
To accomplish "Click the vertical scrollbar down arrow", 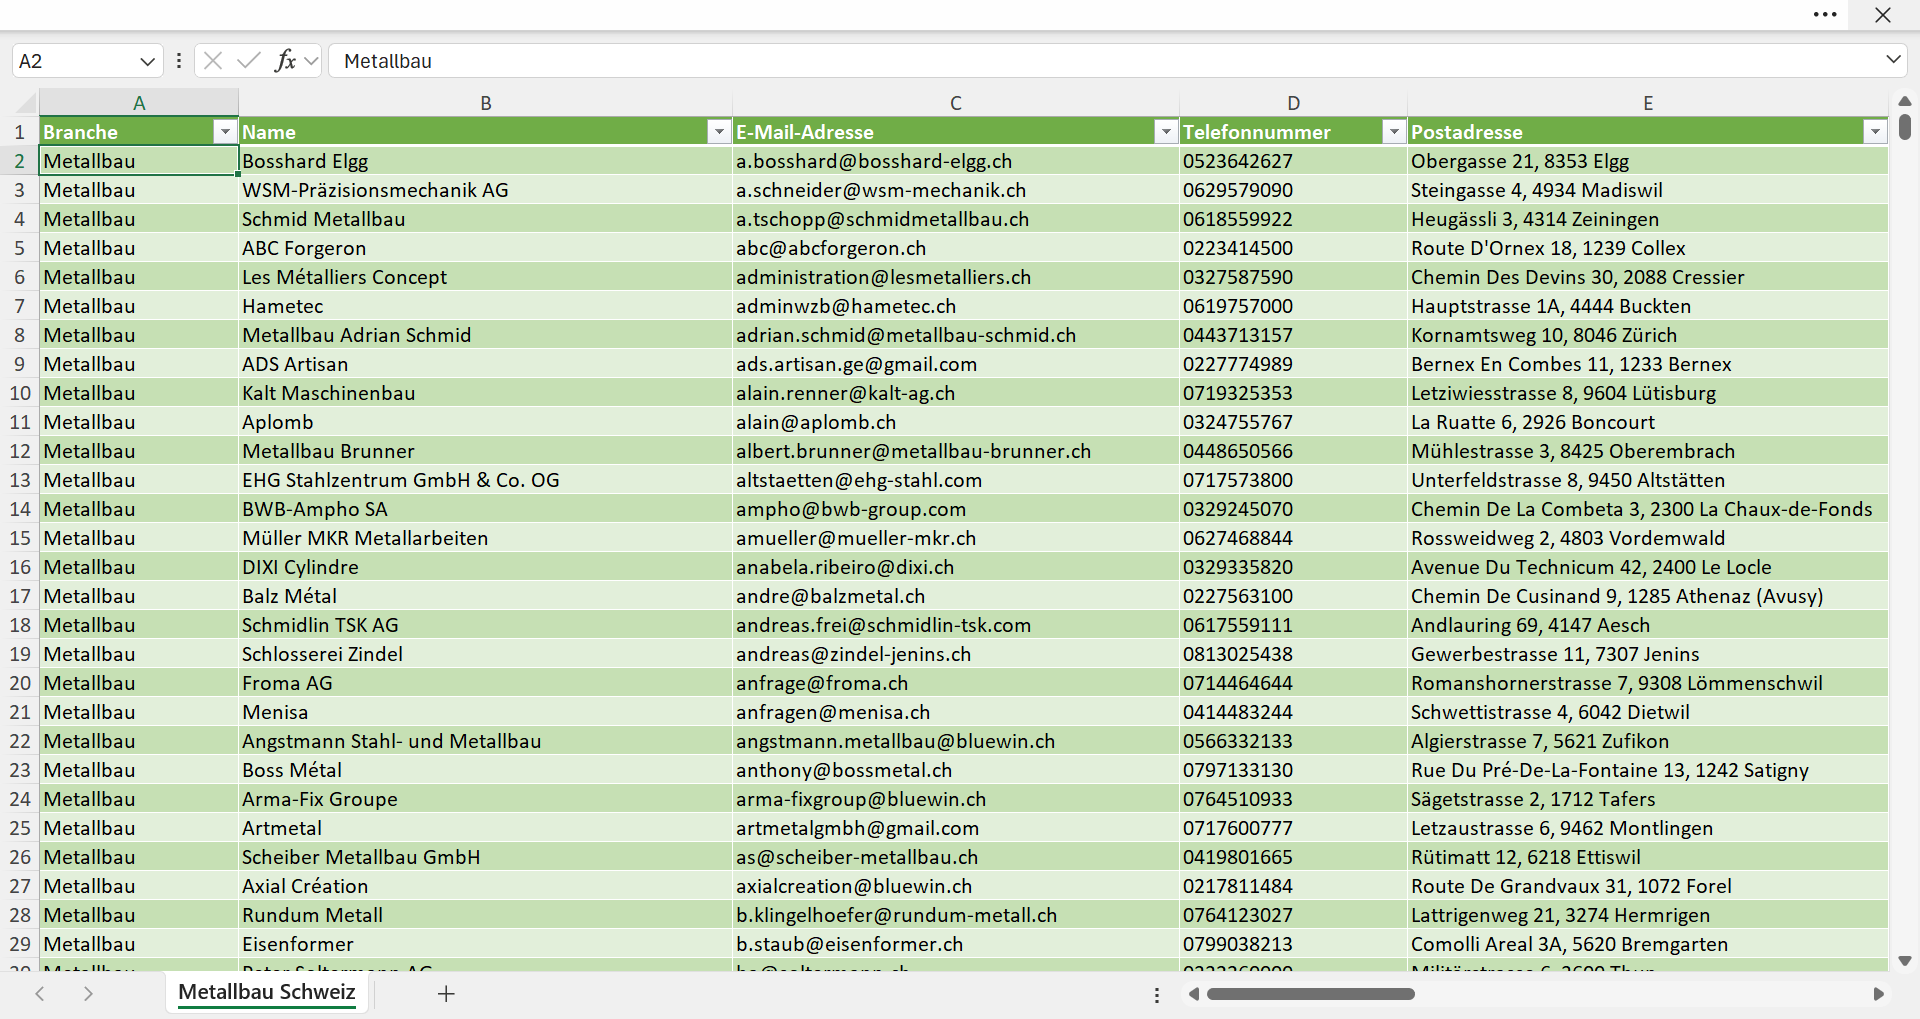I will (x=1905, y=961).
